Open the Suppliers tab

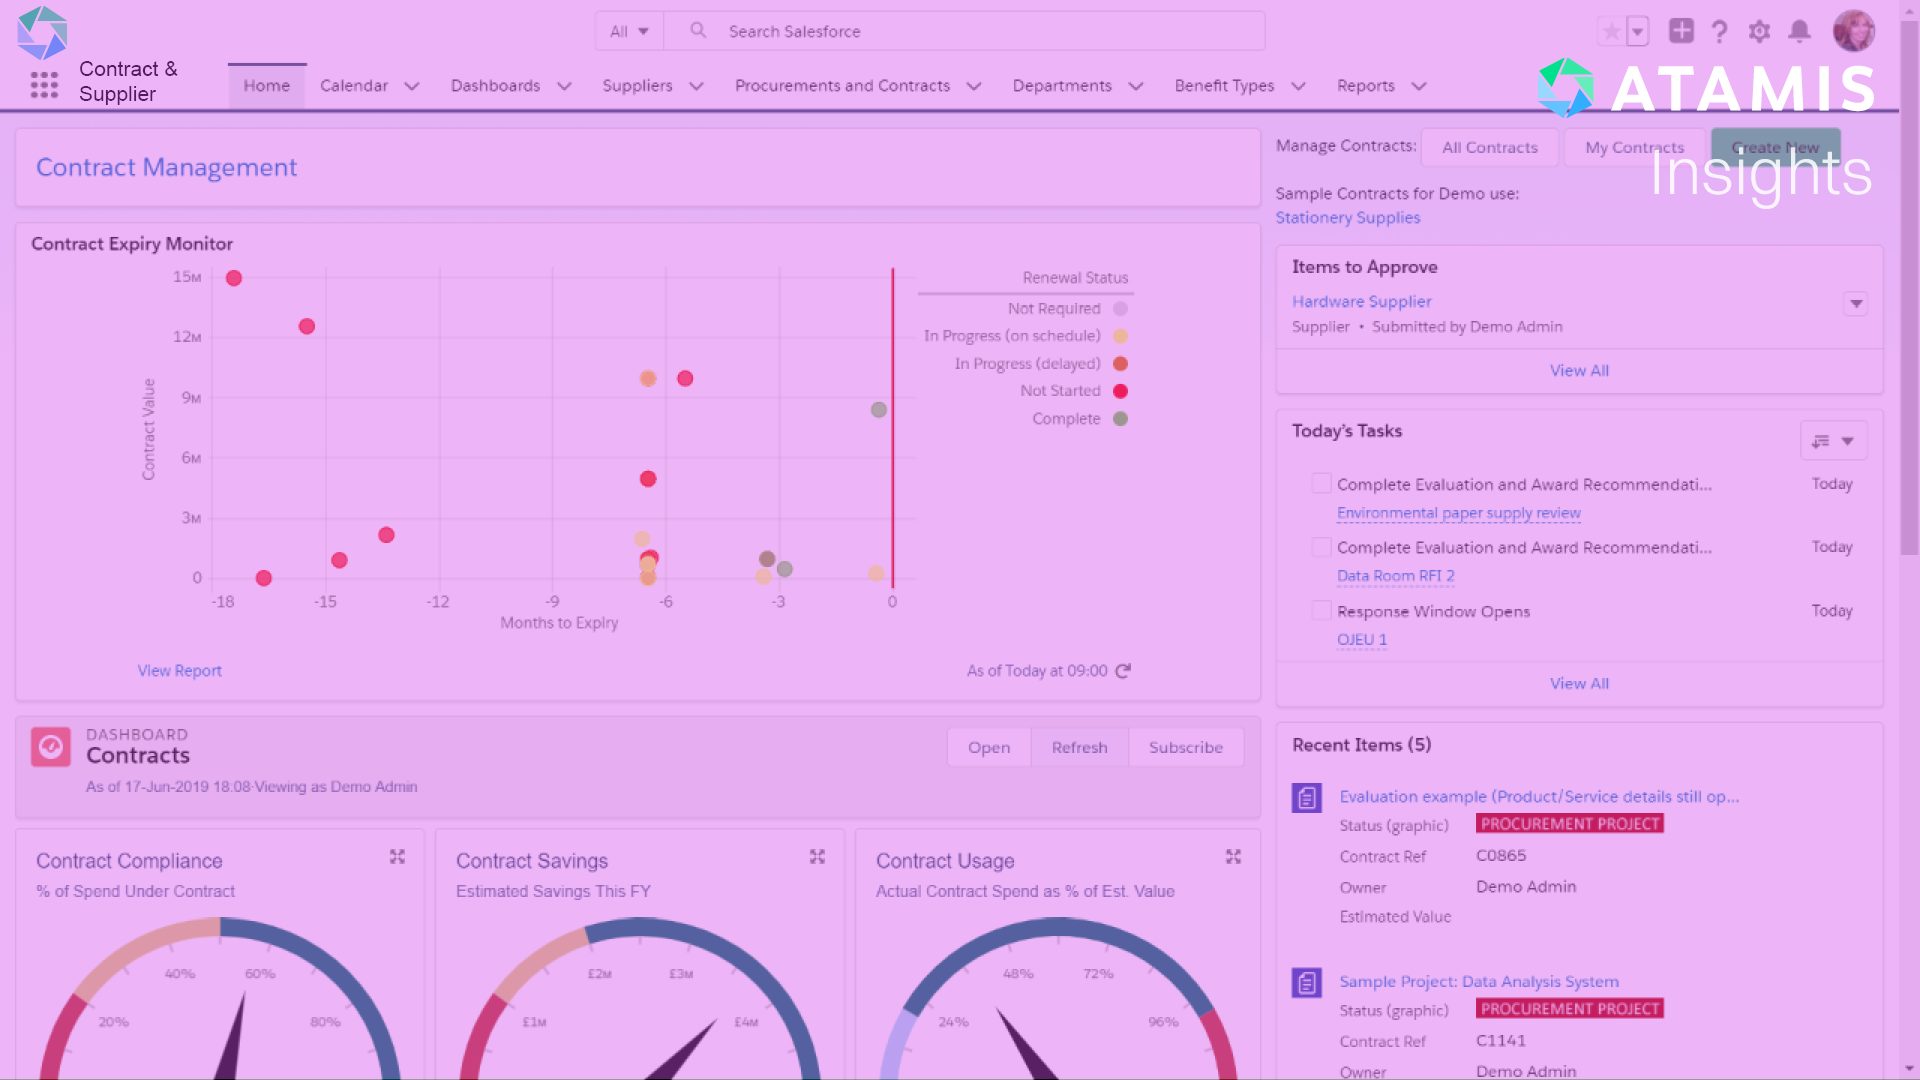pos(637,86)
